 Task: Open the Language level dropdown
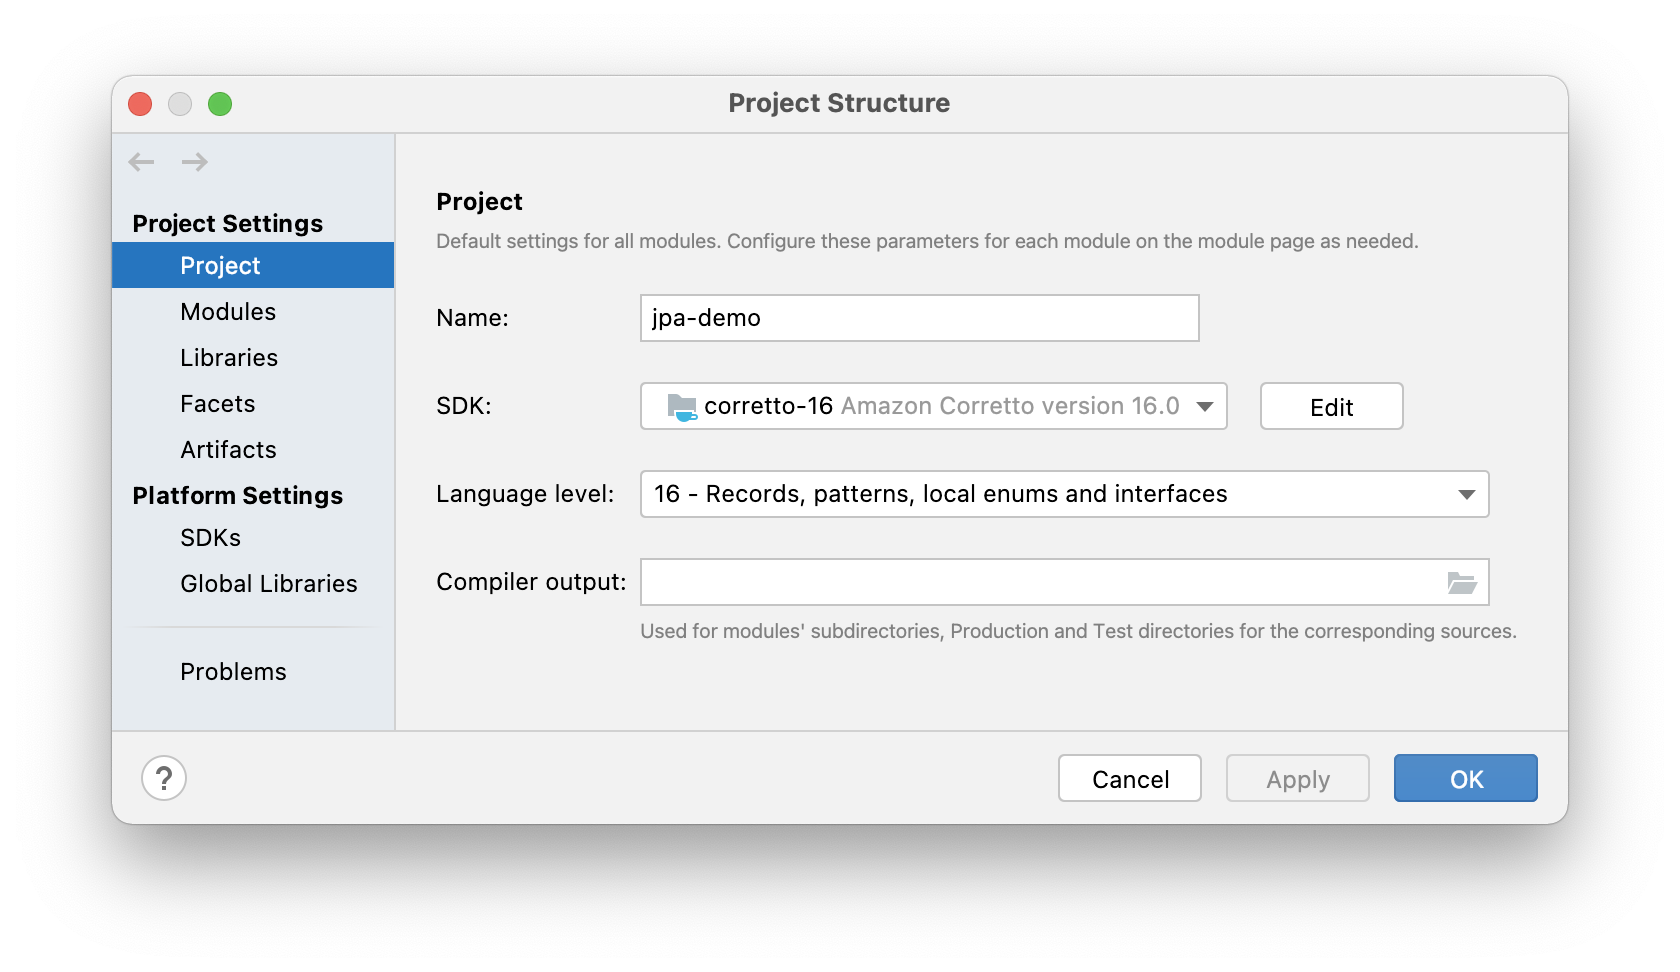(1466, 493)
